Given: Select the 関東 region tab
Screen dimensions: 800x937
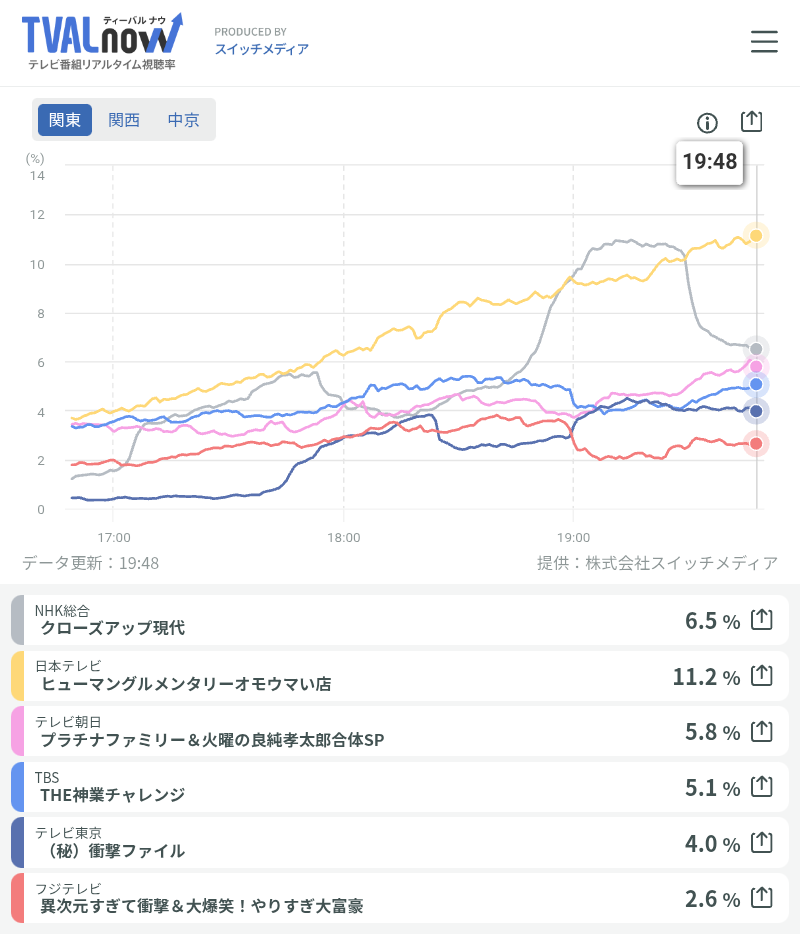Looking at the screenshot, I should click(x=65, y=120).
